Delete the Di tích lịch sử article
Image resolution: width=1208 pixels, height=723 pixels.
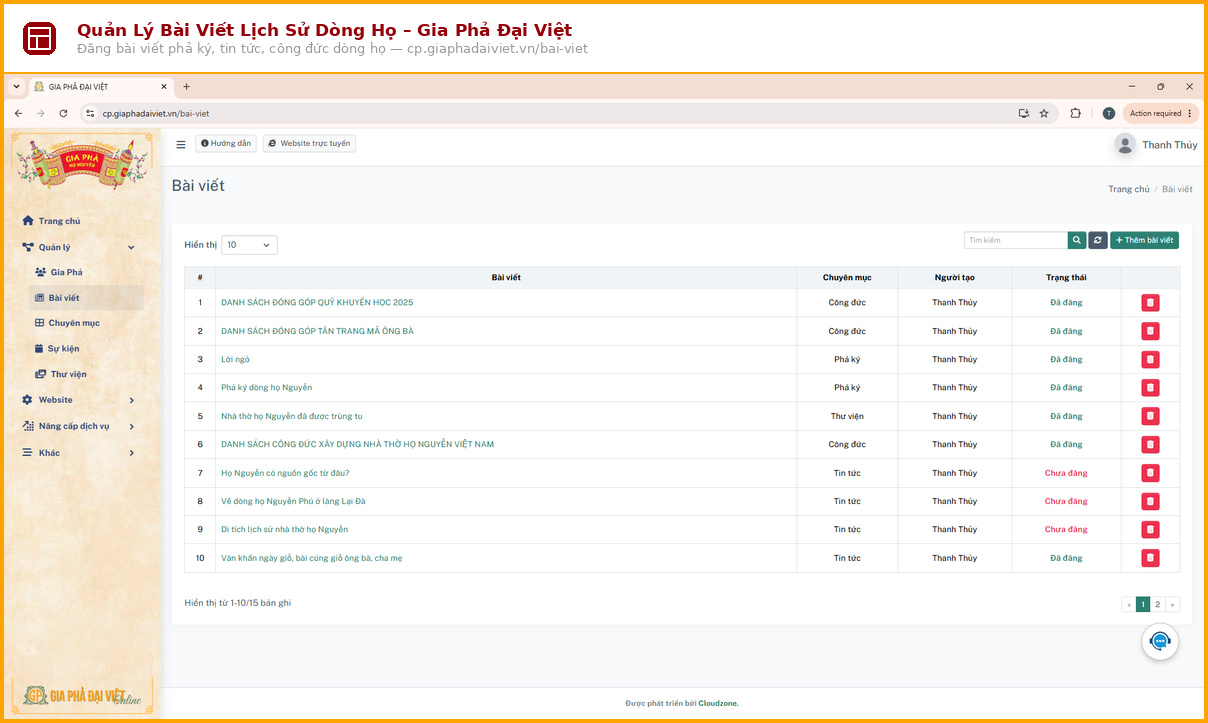pos(1150,529)
